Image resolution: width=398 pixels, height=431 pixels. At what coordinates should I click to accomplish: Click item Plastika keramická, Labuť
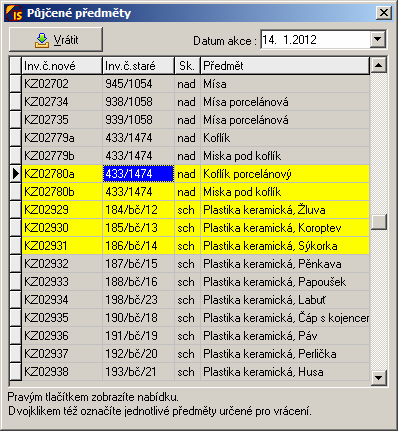point(285,300)
